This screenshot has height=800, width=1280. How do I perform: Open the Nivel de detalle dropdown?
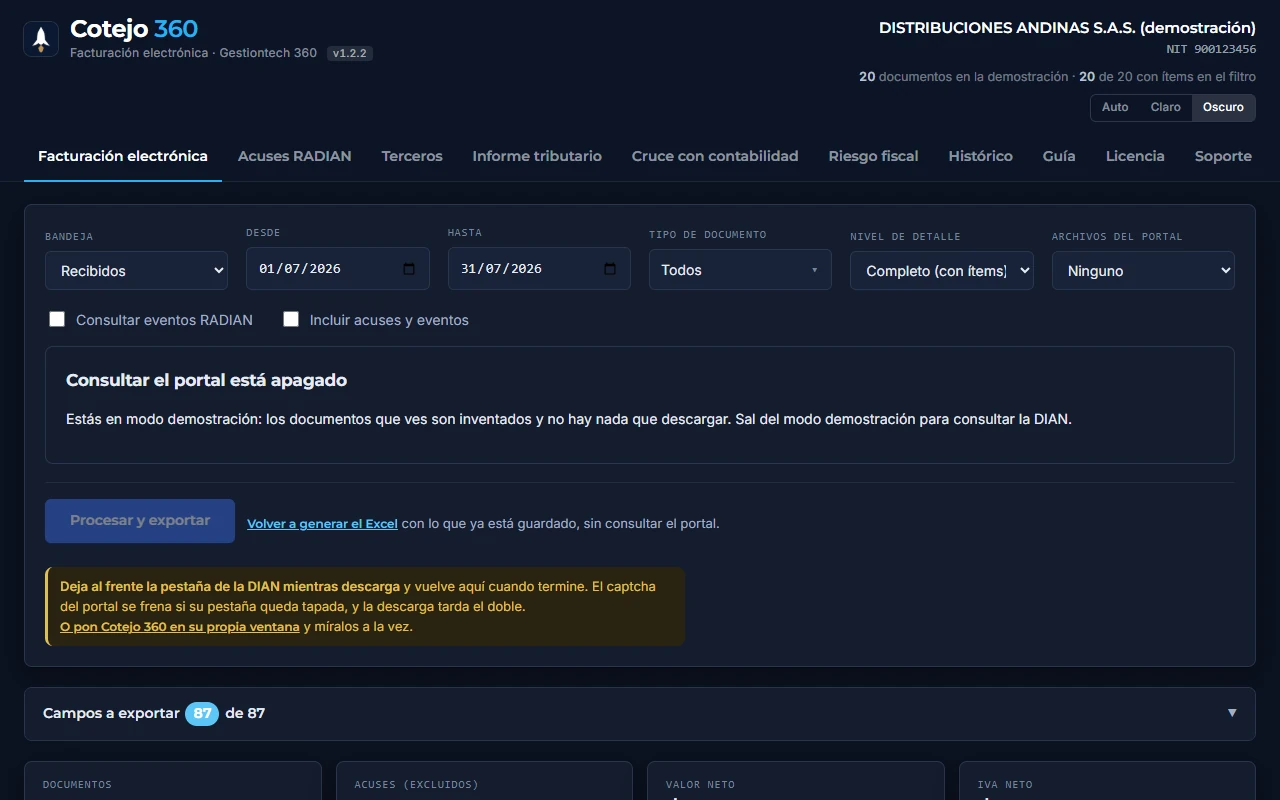942,270
